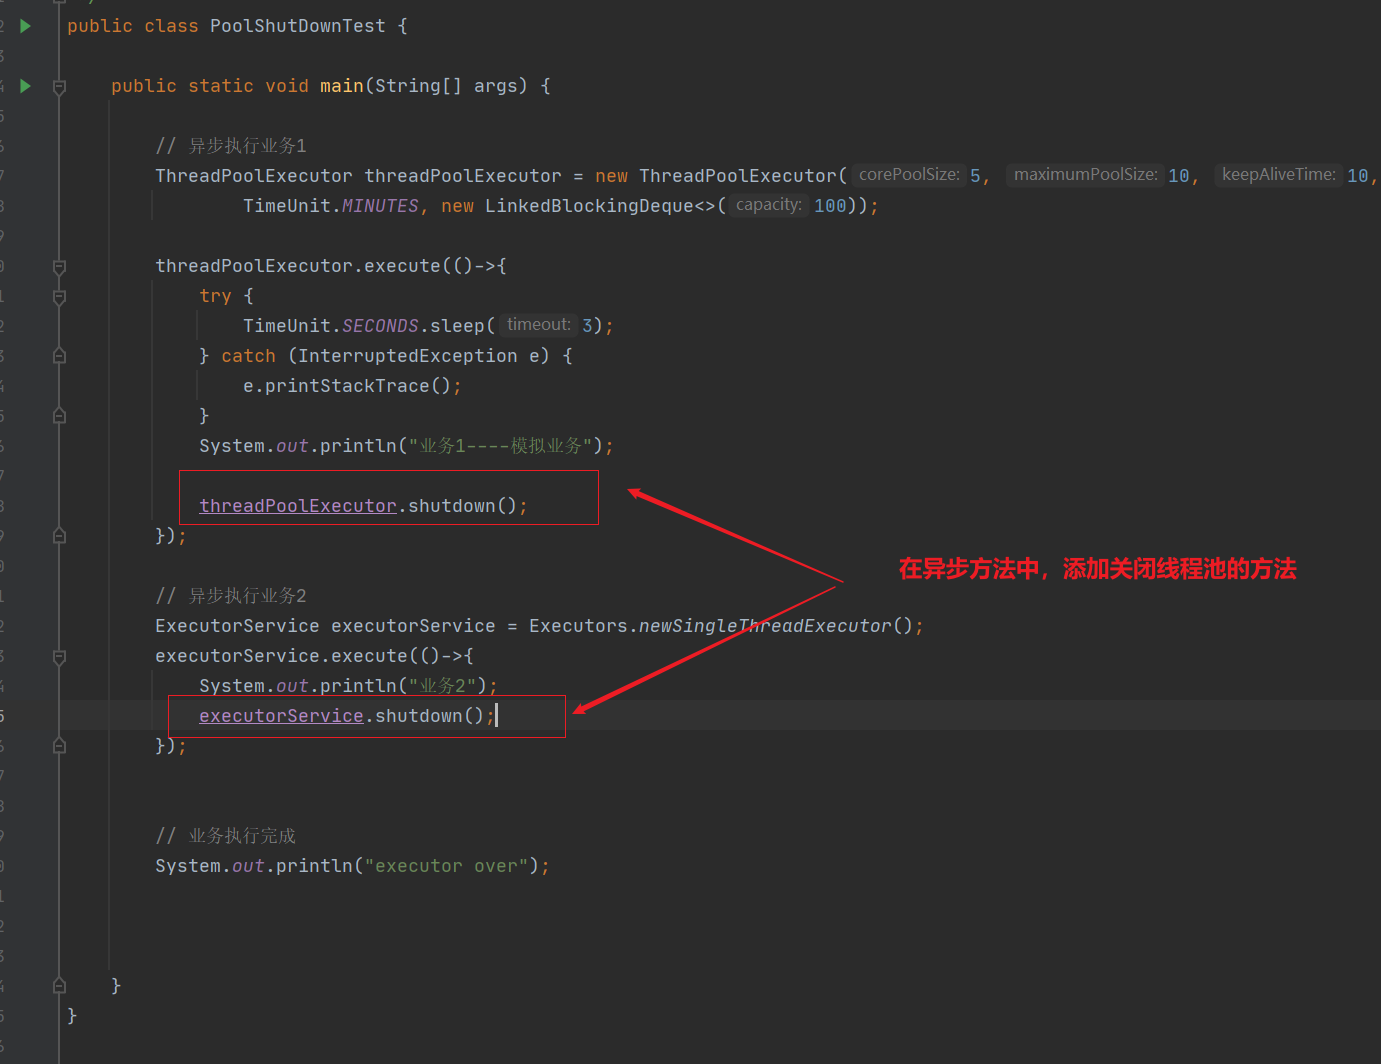The image size is (1381, 1064).
Task: Click the class keyword
Action: [x=171, y=26]
